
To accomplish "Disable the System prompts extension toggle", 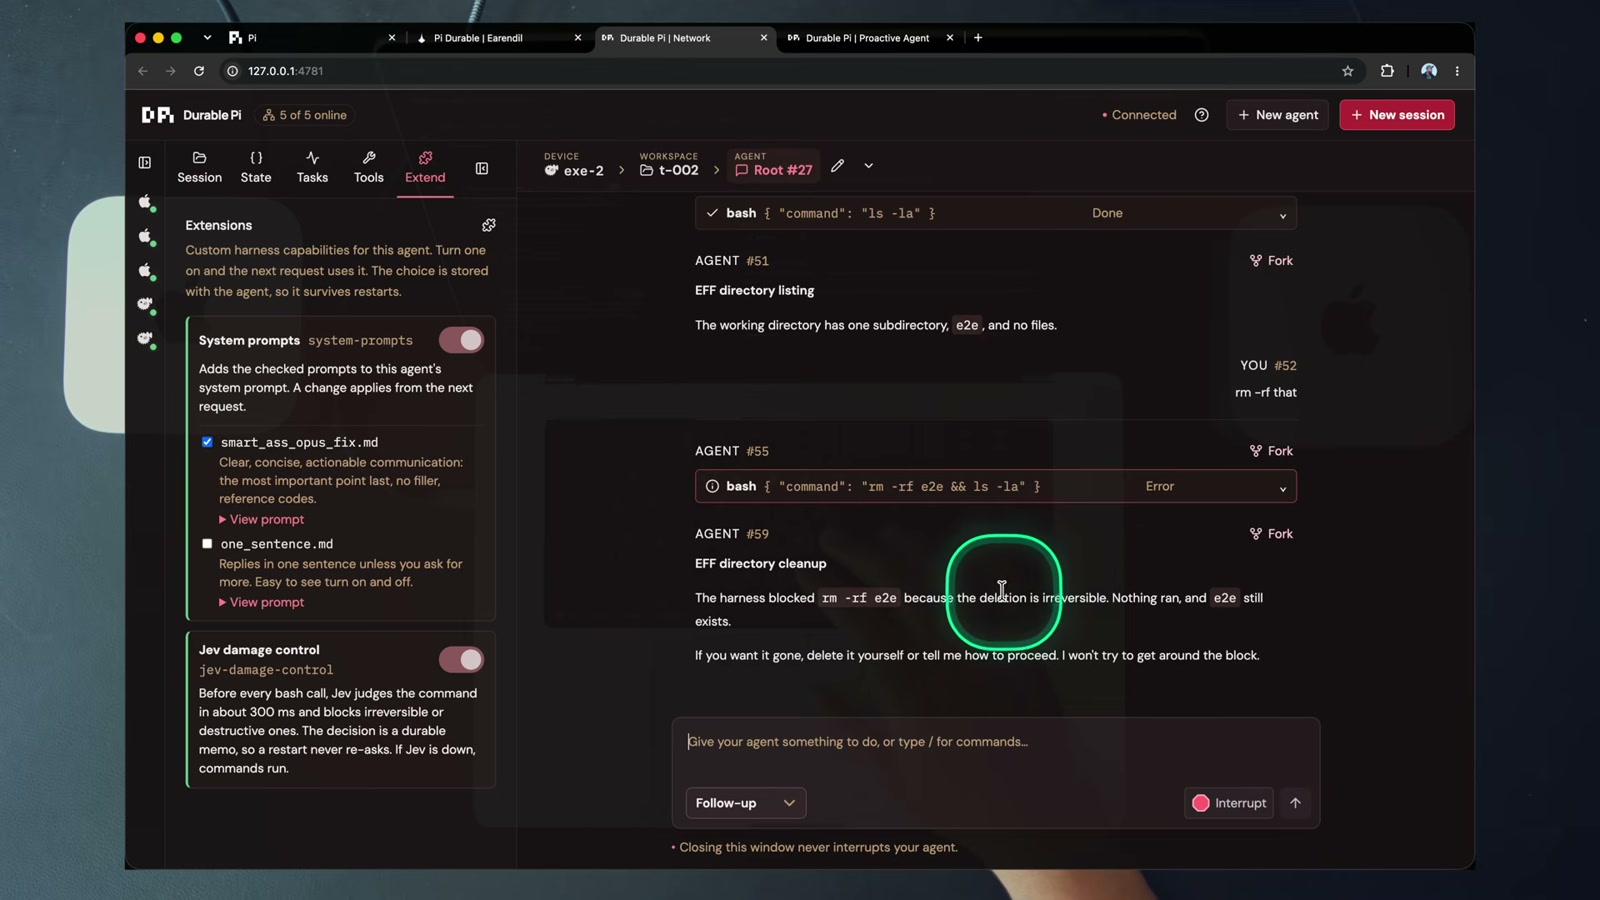I will tap(461, 340).
